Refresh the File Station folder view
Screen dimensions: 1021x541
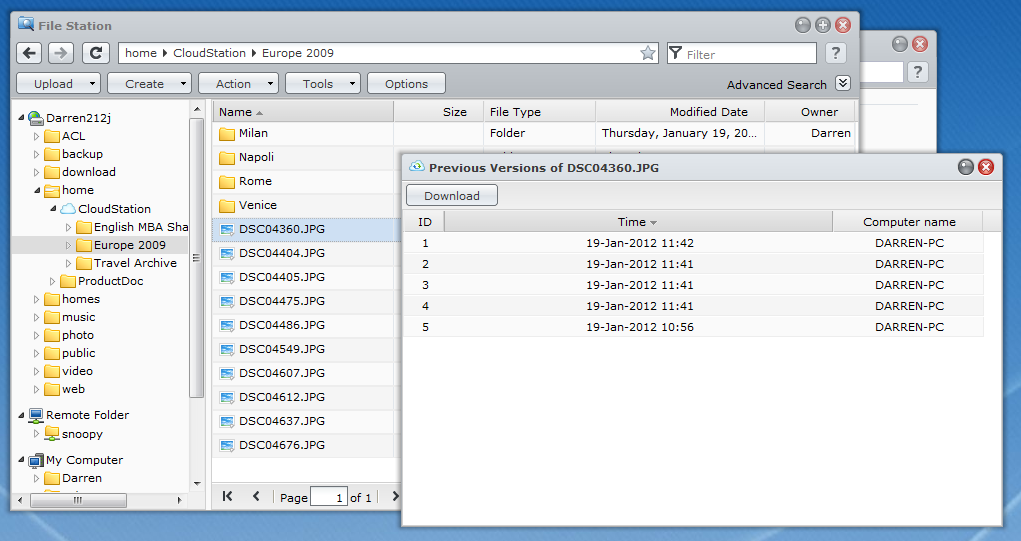(96, 53)
